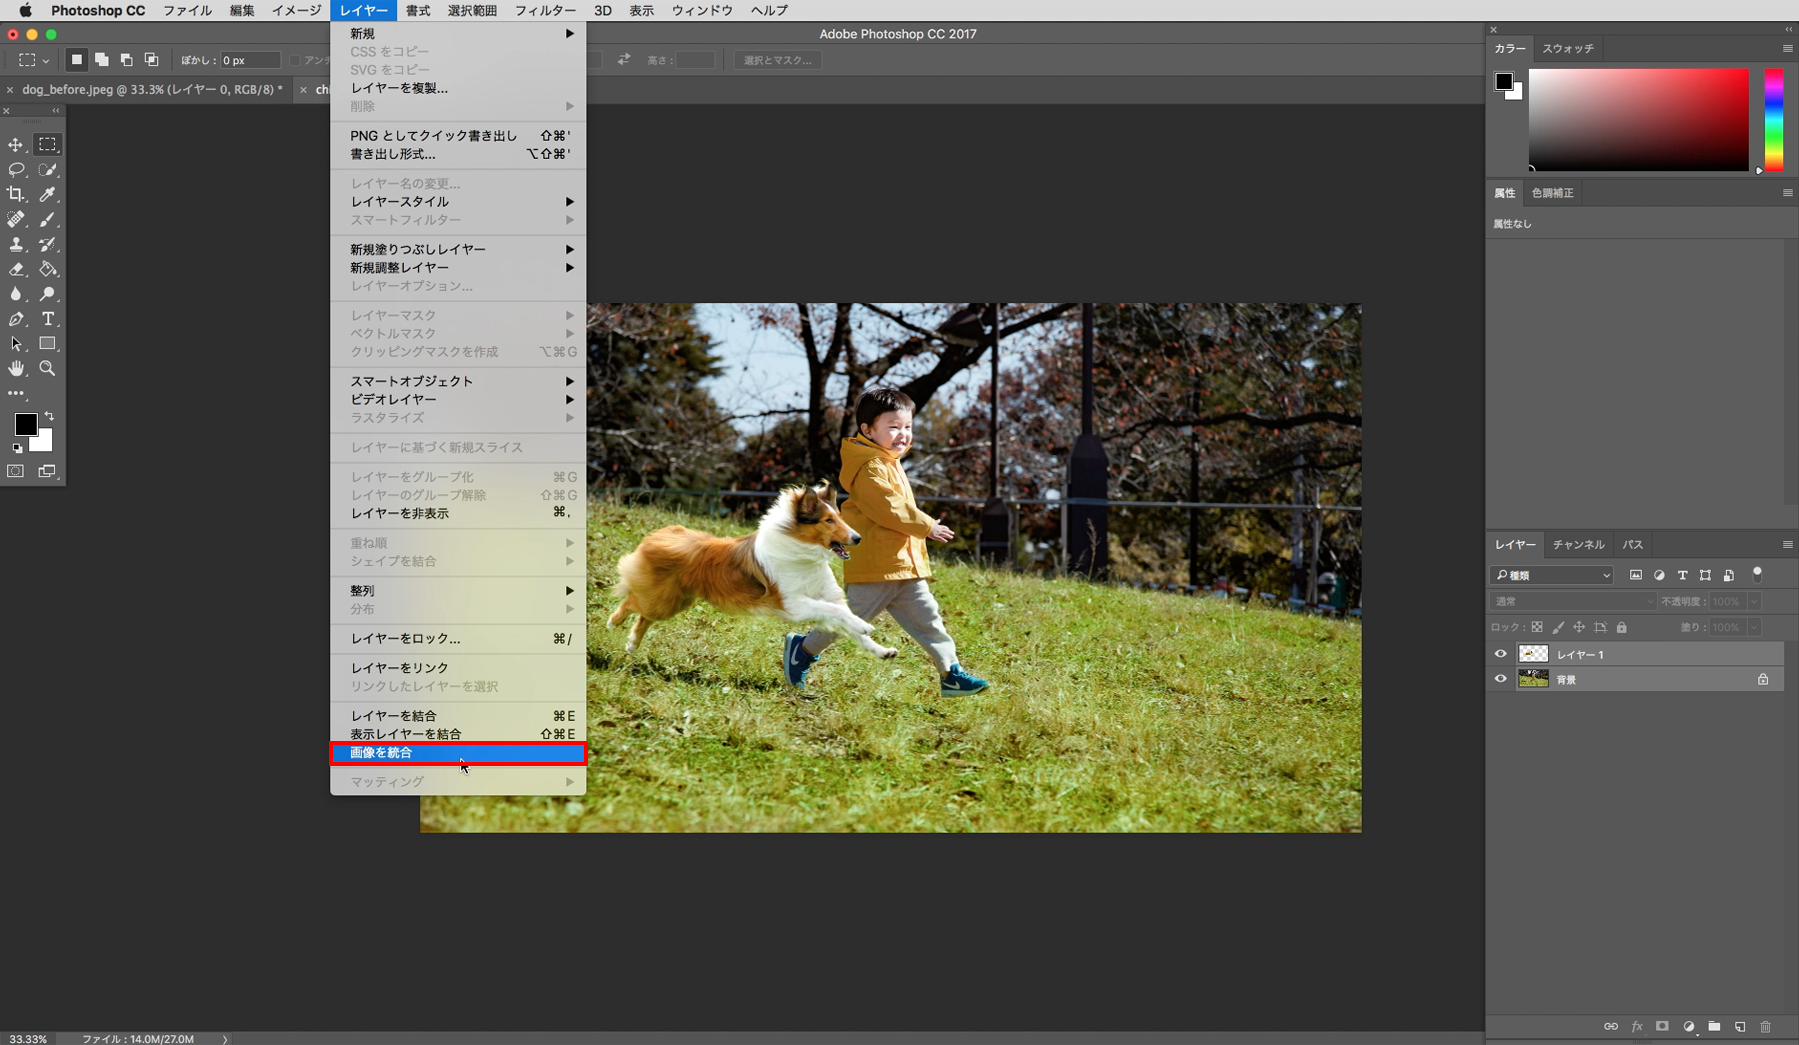Image resolution: width=1799 pixels, height=1045 pixels.
Task: Expand the 新規 submenu
Action: [458, 34]
